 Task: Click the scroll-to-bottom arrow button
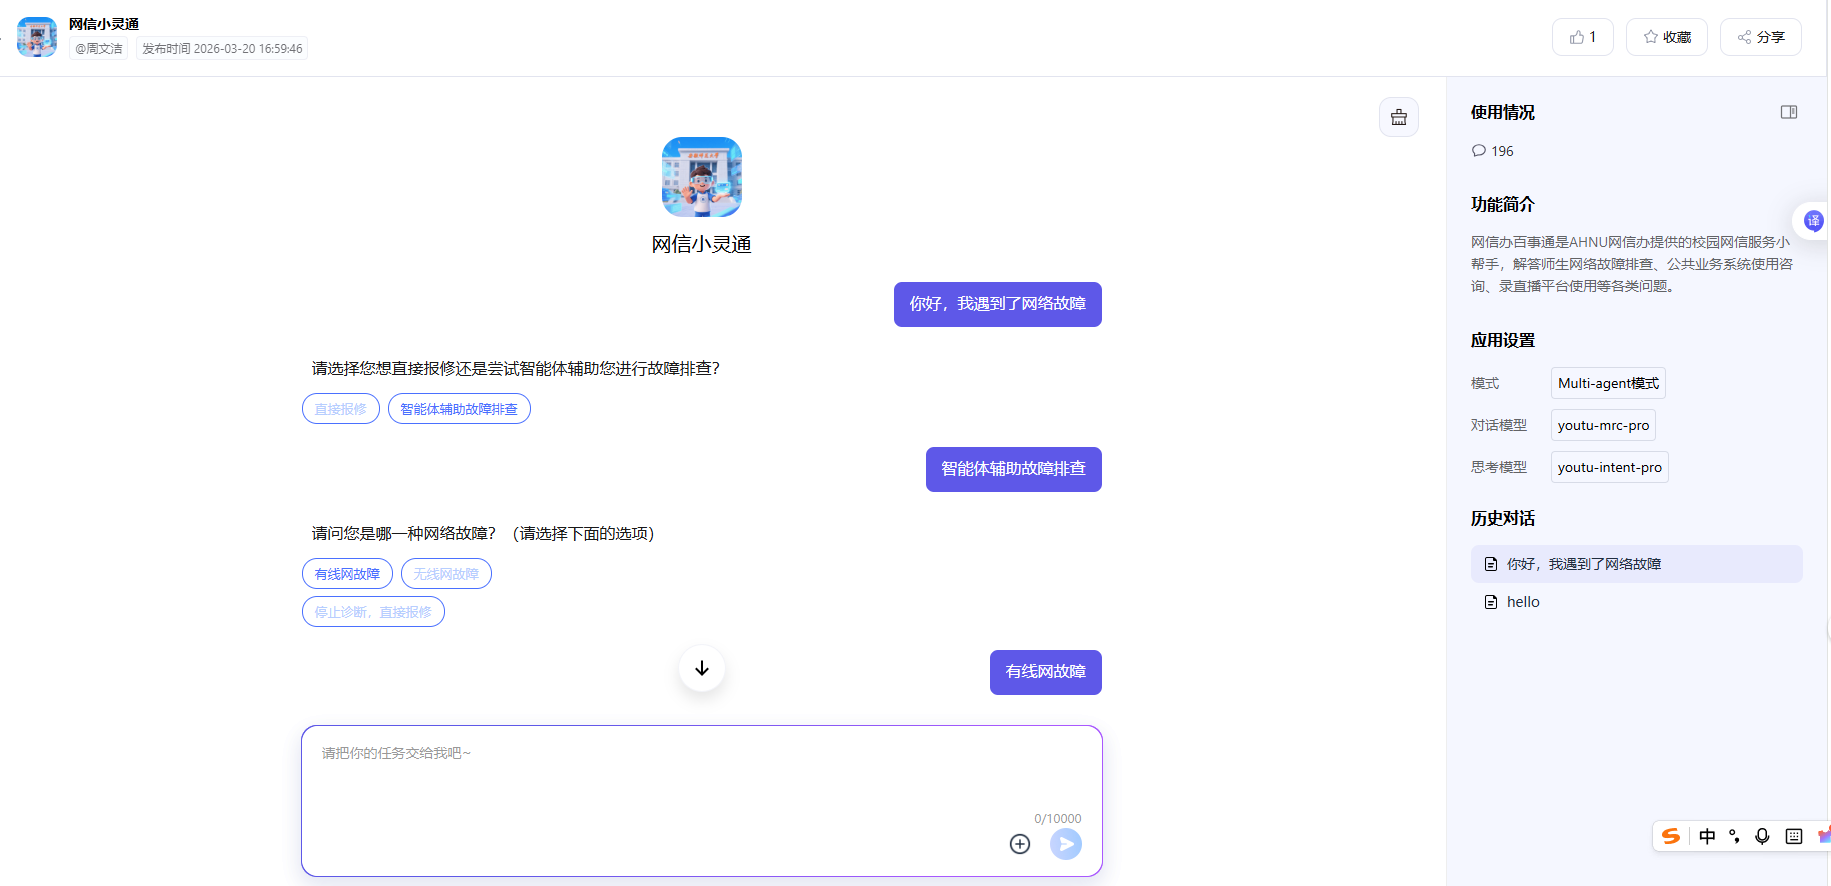tap(701, 668)
